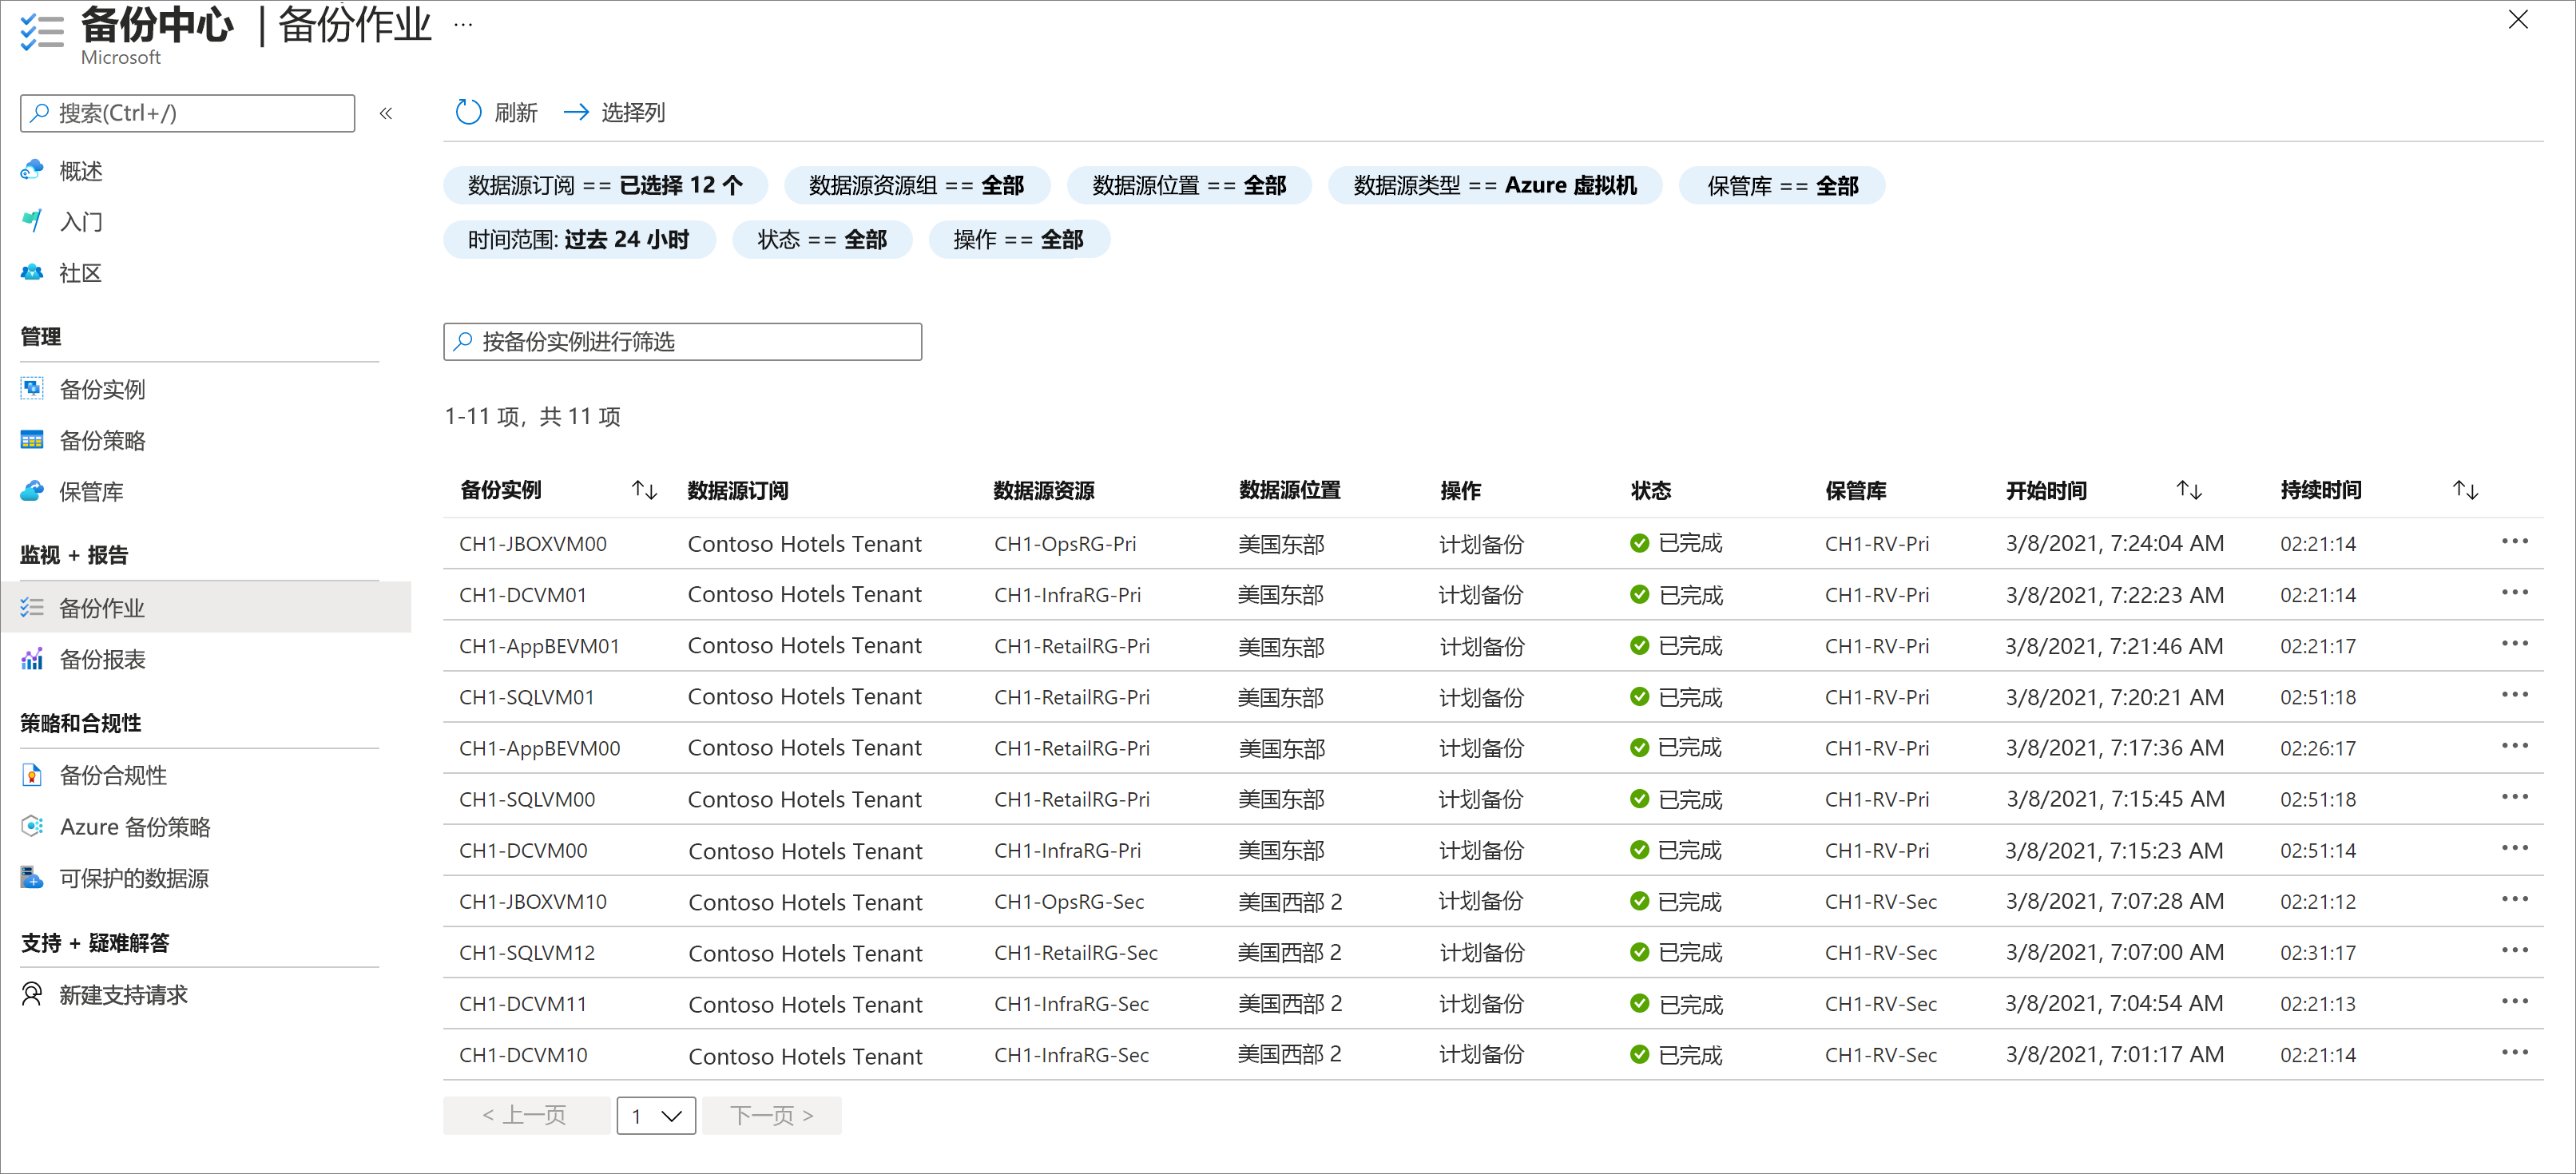The image size is (2576, 1174).
Task: Click the 选择列 button label
Action: [633, 112]
